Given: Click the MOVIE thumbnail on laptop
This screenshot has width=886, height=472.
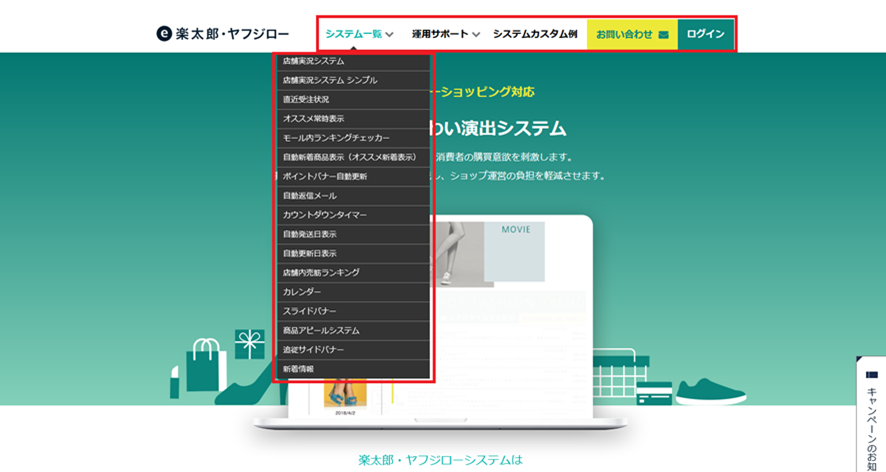Looking at the screenshot, I should (515, 251).
